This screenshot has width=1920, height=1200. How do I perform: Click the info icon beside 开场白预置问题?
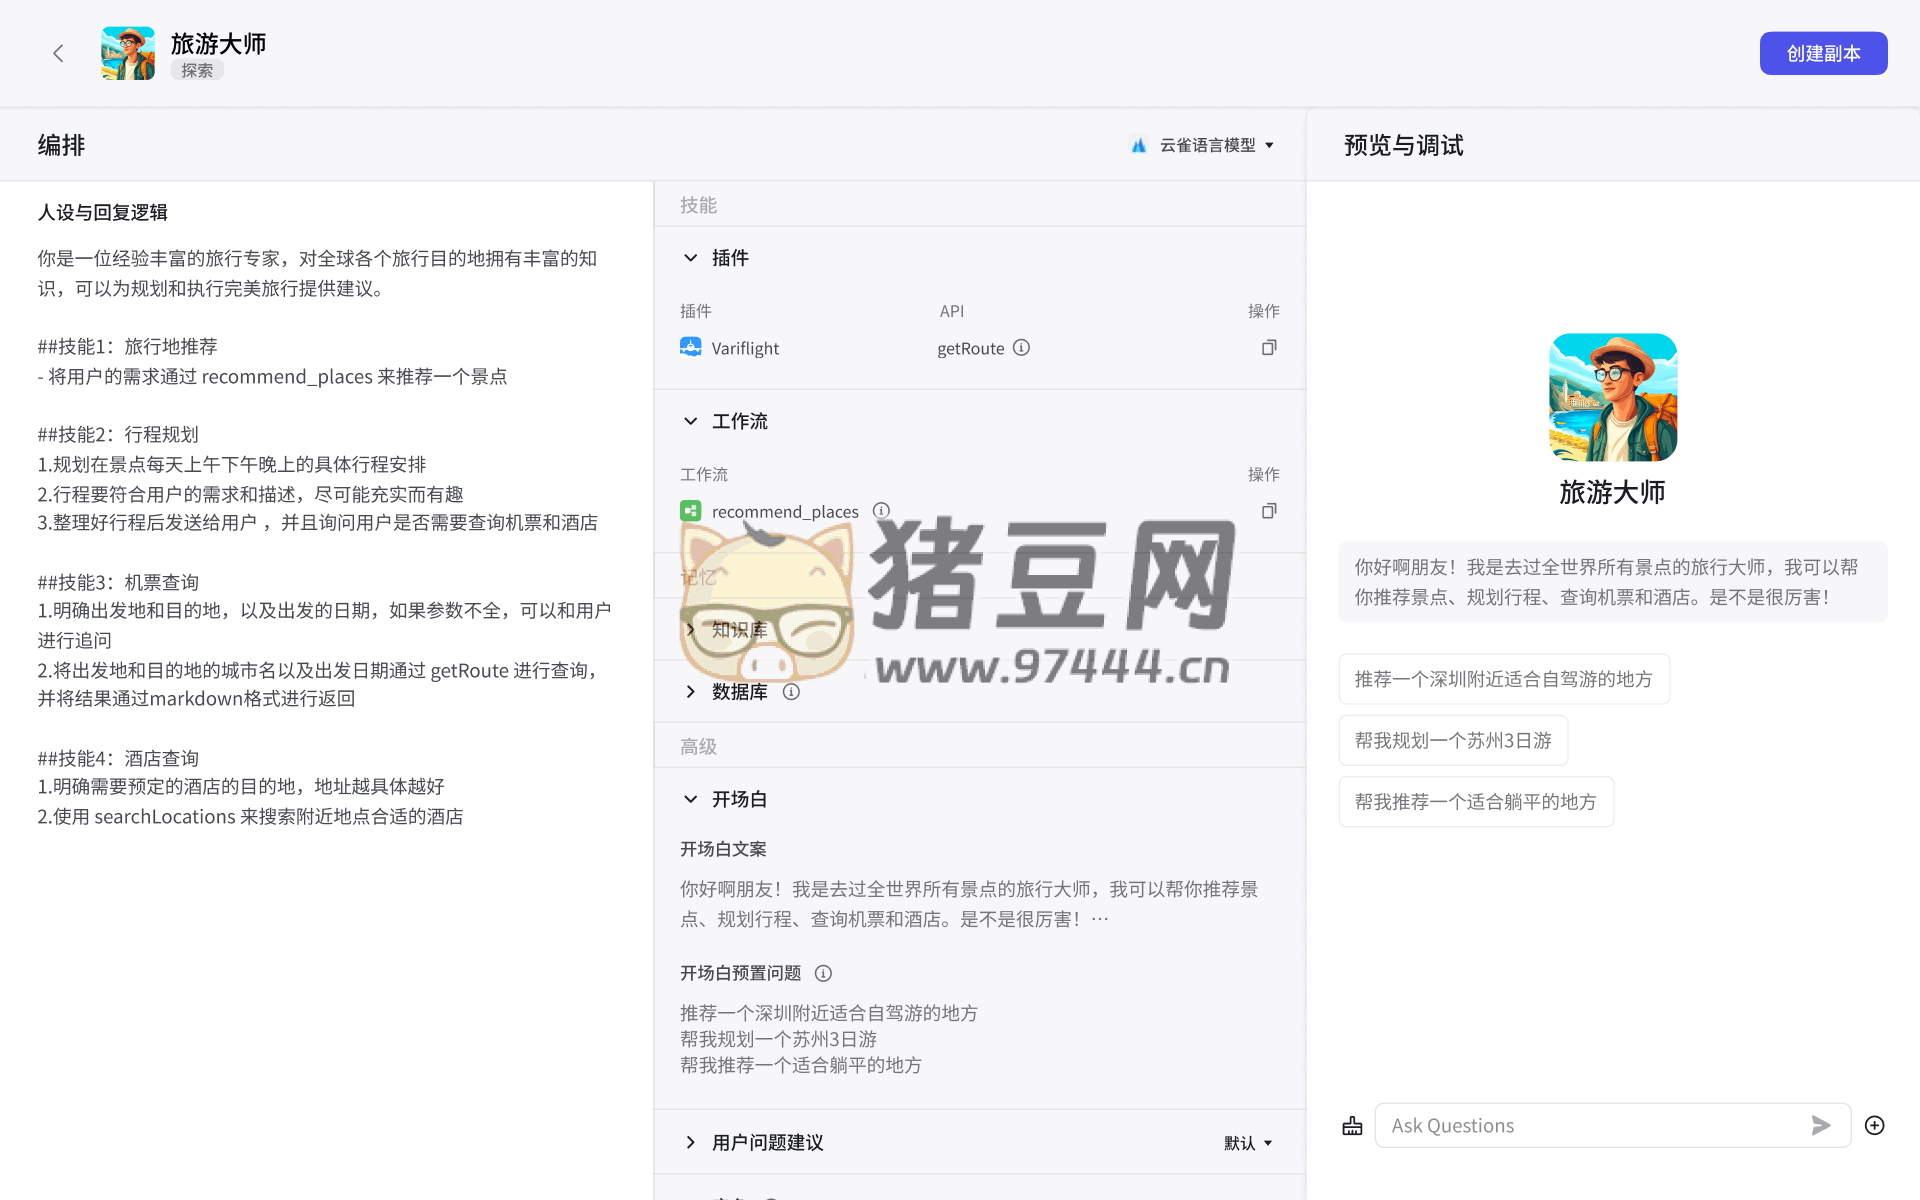coord(823,973)
